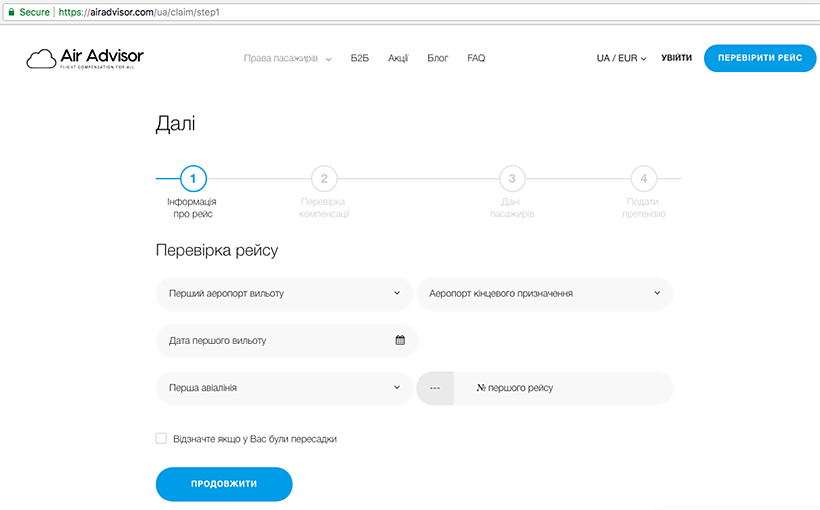Open the FAQ page

[476, 58]
